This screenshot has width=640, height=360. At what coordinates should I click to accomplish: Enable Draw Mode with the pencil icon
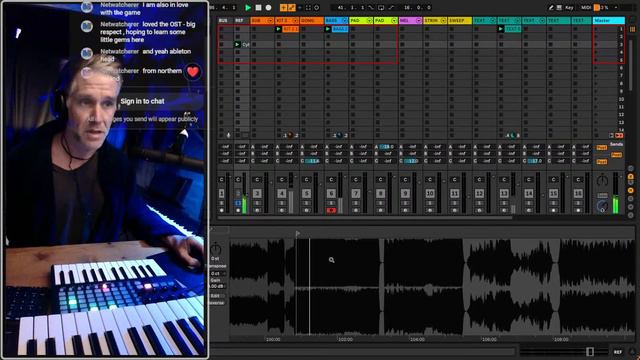coord(551,7)
